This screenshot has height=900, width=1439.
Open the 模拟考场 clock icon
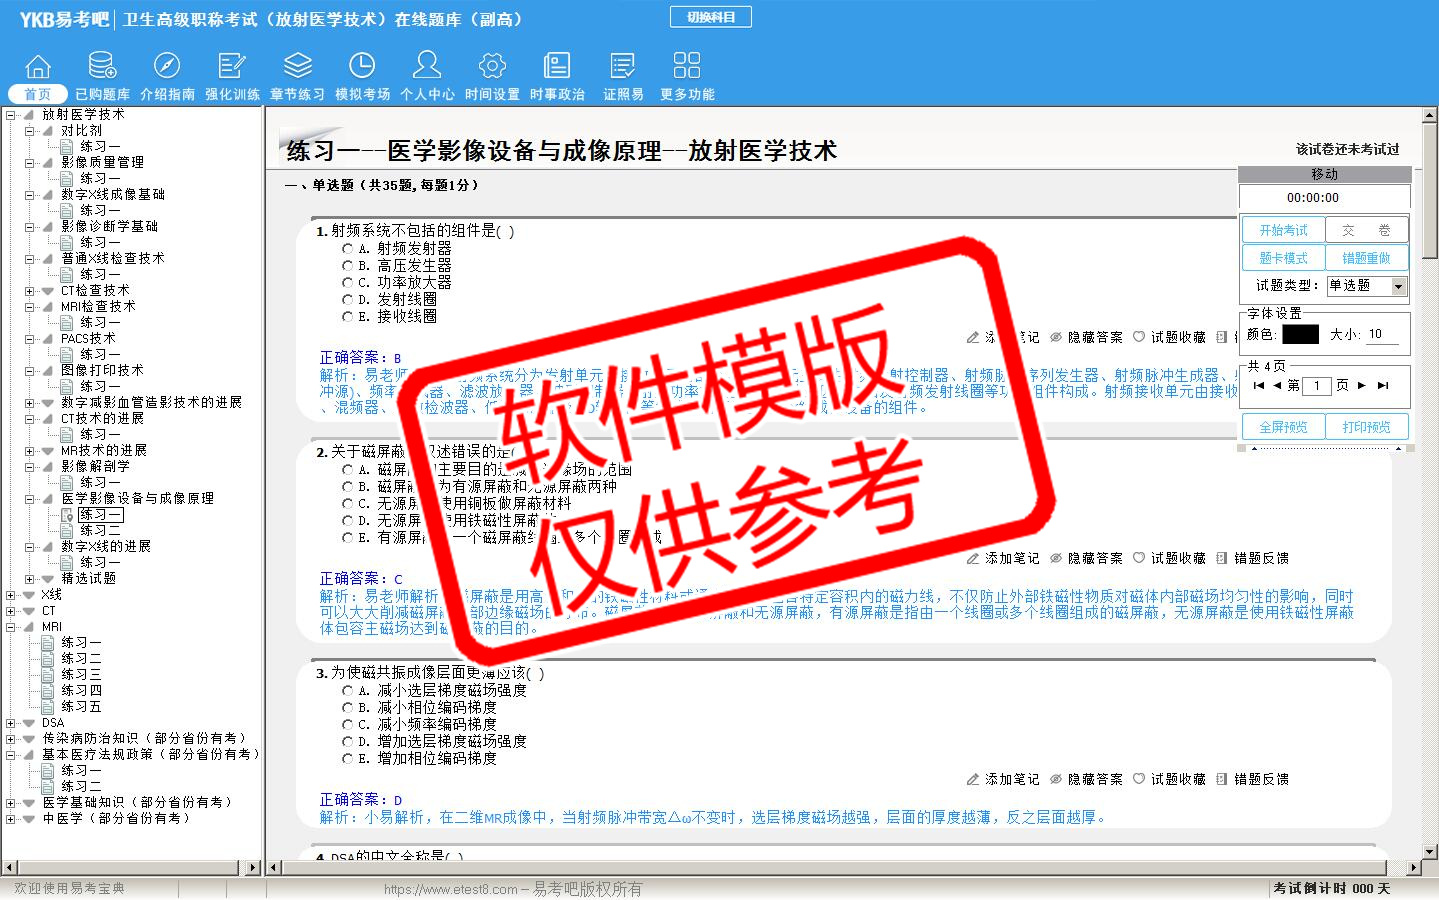tap(362, 67)
